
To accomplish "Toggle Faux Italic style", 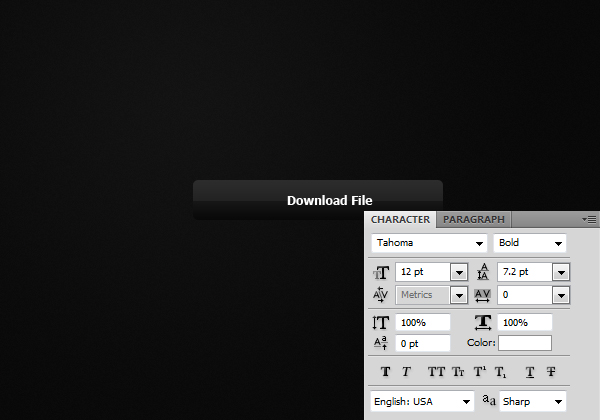I will [x=406, y=371].
